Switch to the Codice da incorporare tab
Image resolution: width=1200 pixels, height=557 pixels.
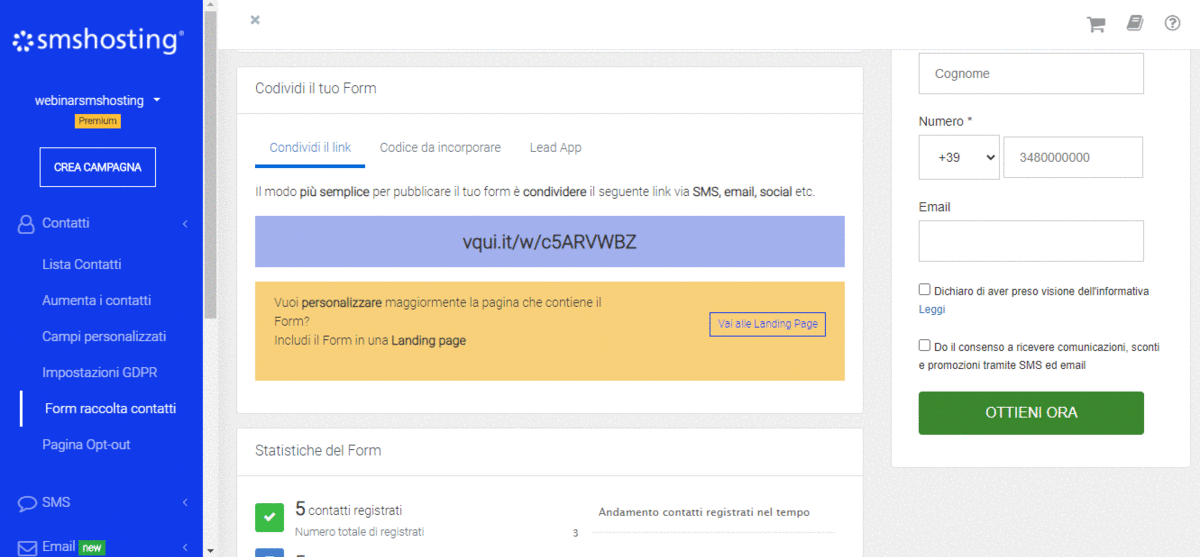(440, 147)
